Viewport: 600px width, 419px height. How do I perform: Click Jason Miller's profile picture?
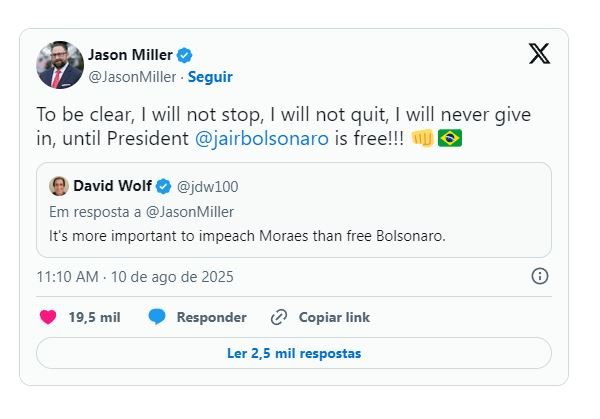[60, 65]
